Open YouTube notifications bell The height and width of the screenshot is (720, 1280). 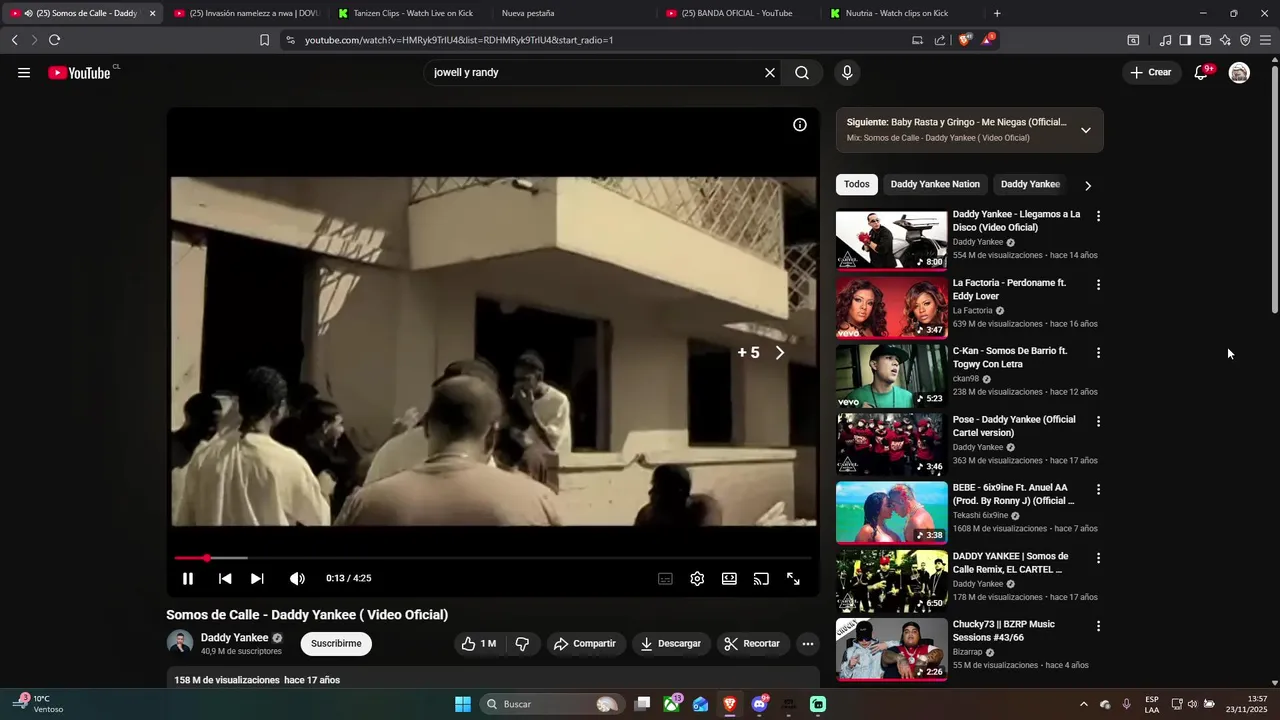click(x=1201, y=72)
